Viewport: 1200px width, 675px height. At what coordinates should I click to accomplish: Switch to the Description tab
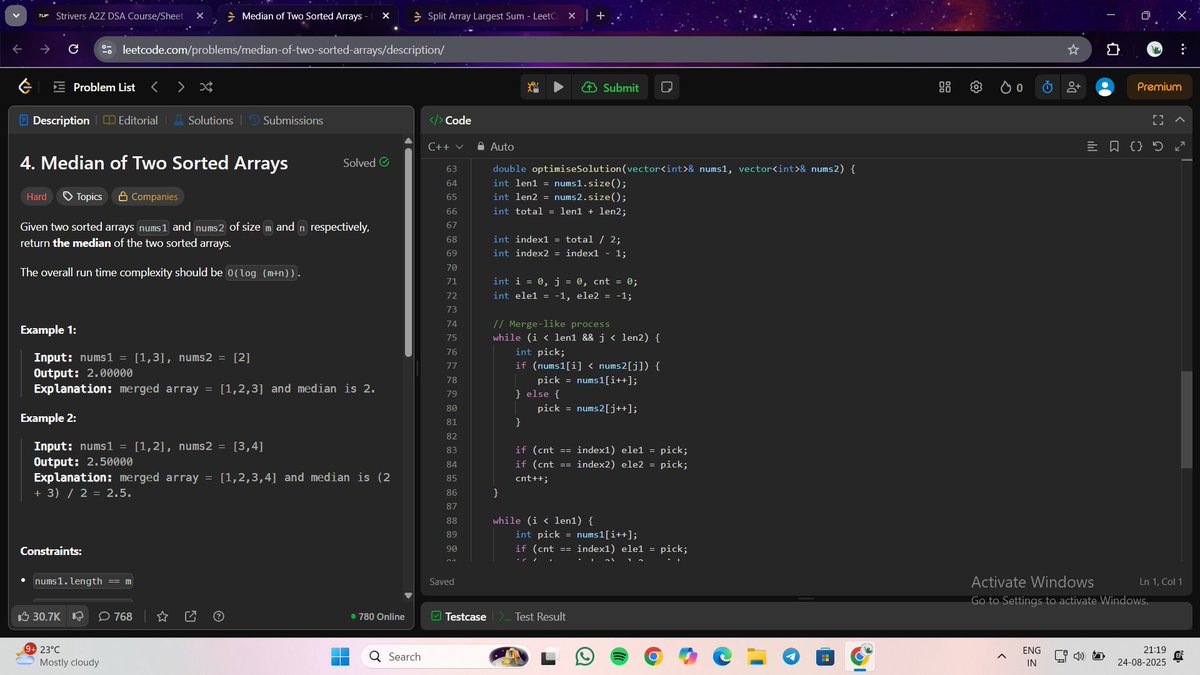click(x=54, y=120)
